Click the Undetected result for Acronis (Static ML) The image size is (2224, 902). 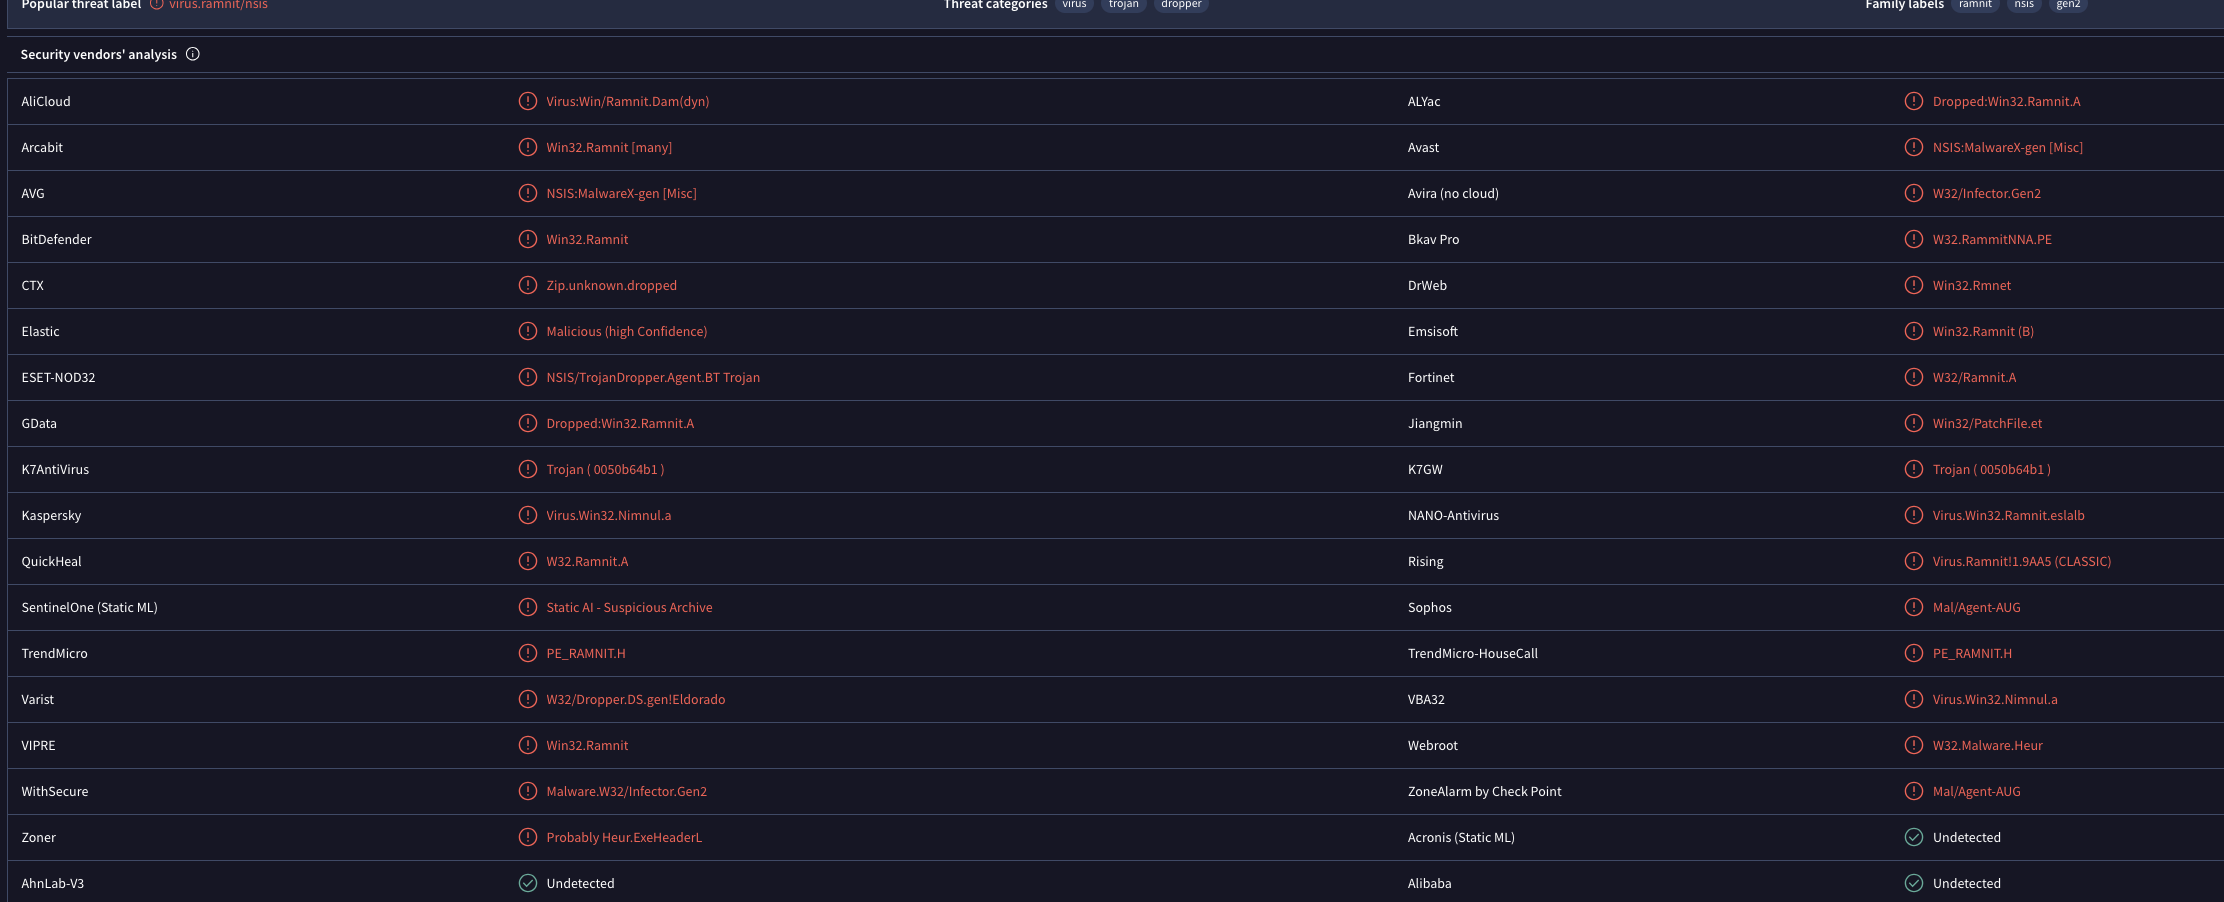tap(1966, 837)
